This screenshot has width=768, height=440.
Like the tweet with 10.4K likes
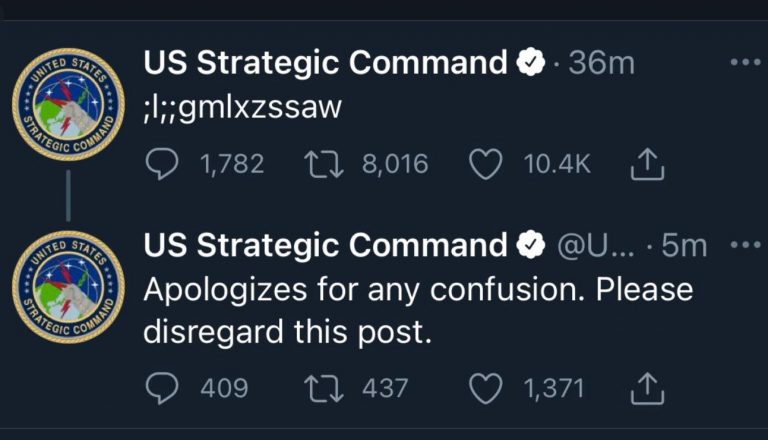pos(485,164)
